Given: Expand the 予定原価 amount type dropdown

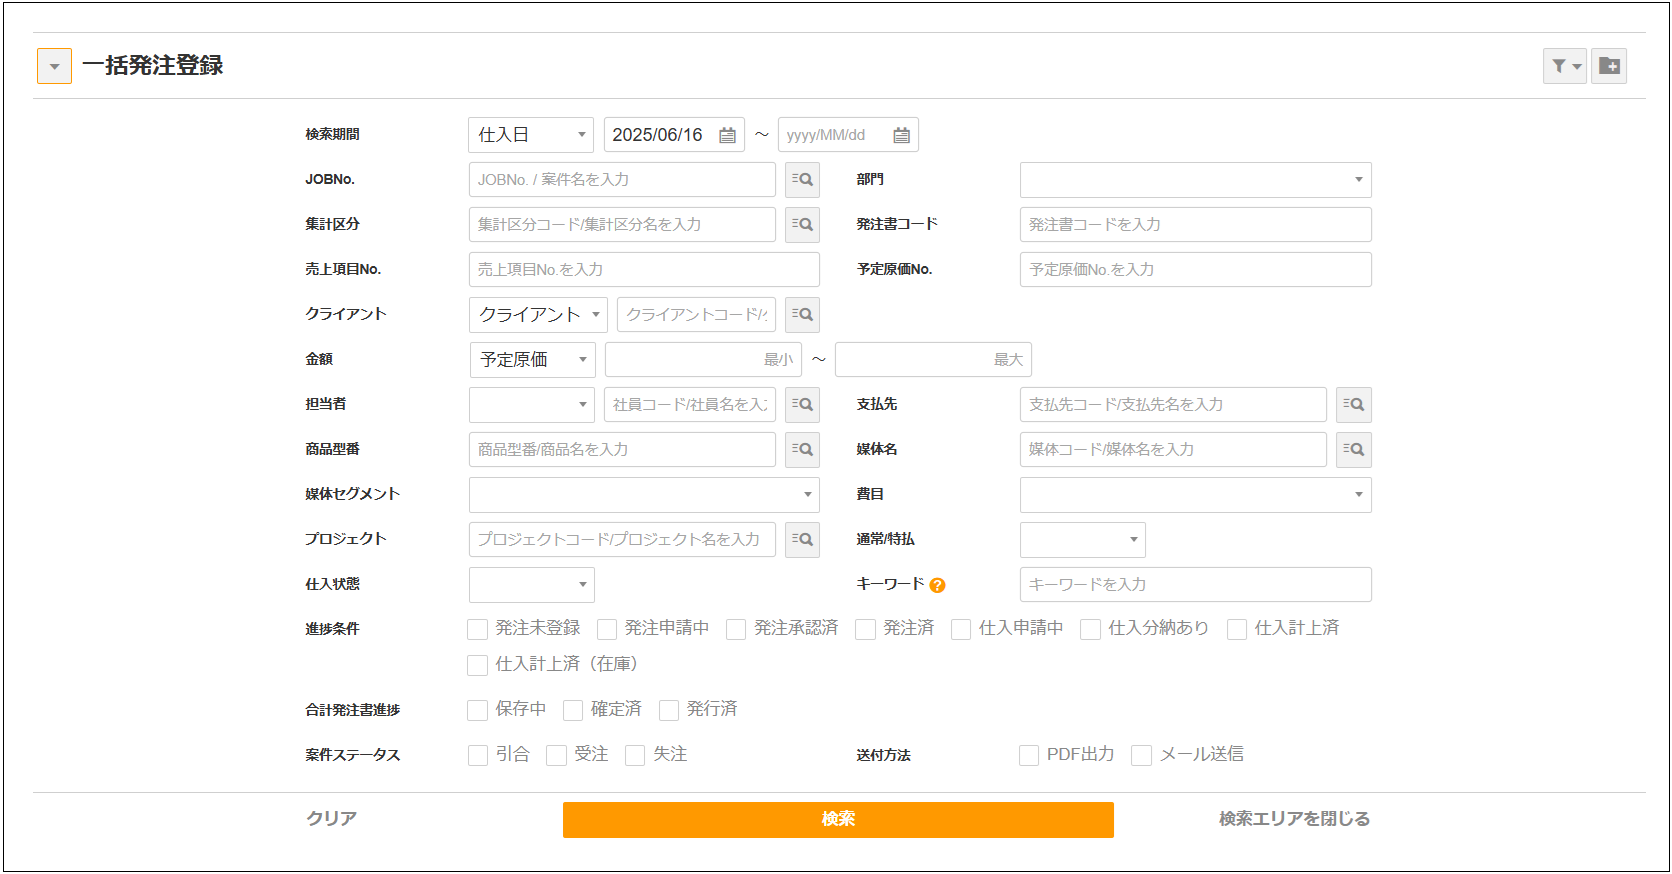Looking at the screenshot, I should [532, 360].
